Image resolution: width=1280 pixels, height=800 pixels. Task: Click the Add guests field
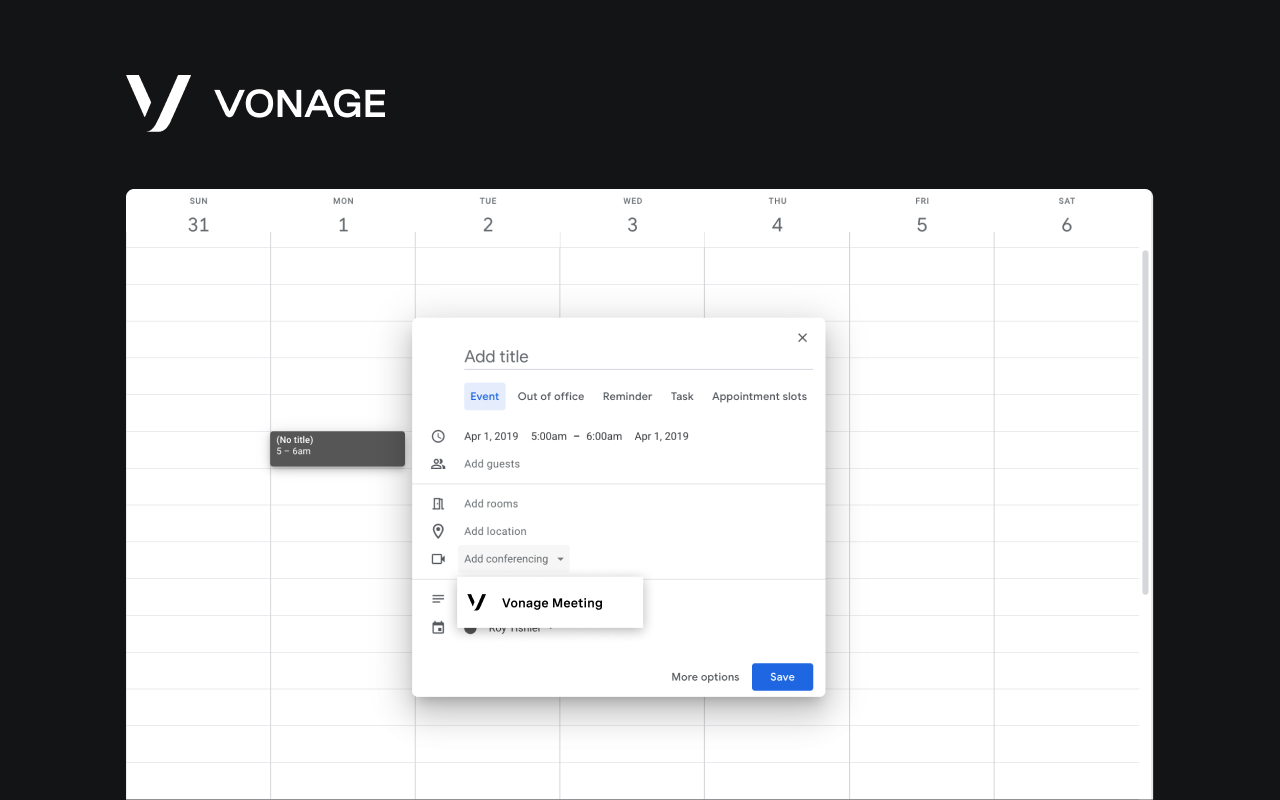click(x=492, y=464)
